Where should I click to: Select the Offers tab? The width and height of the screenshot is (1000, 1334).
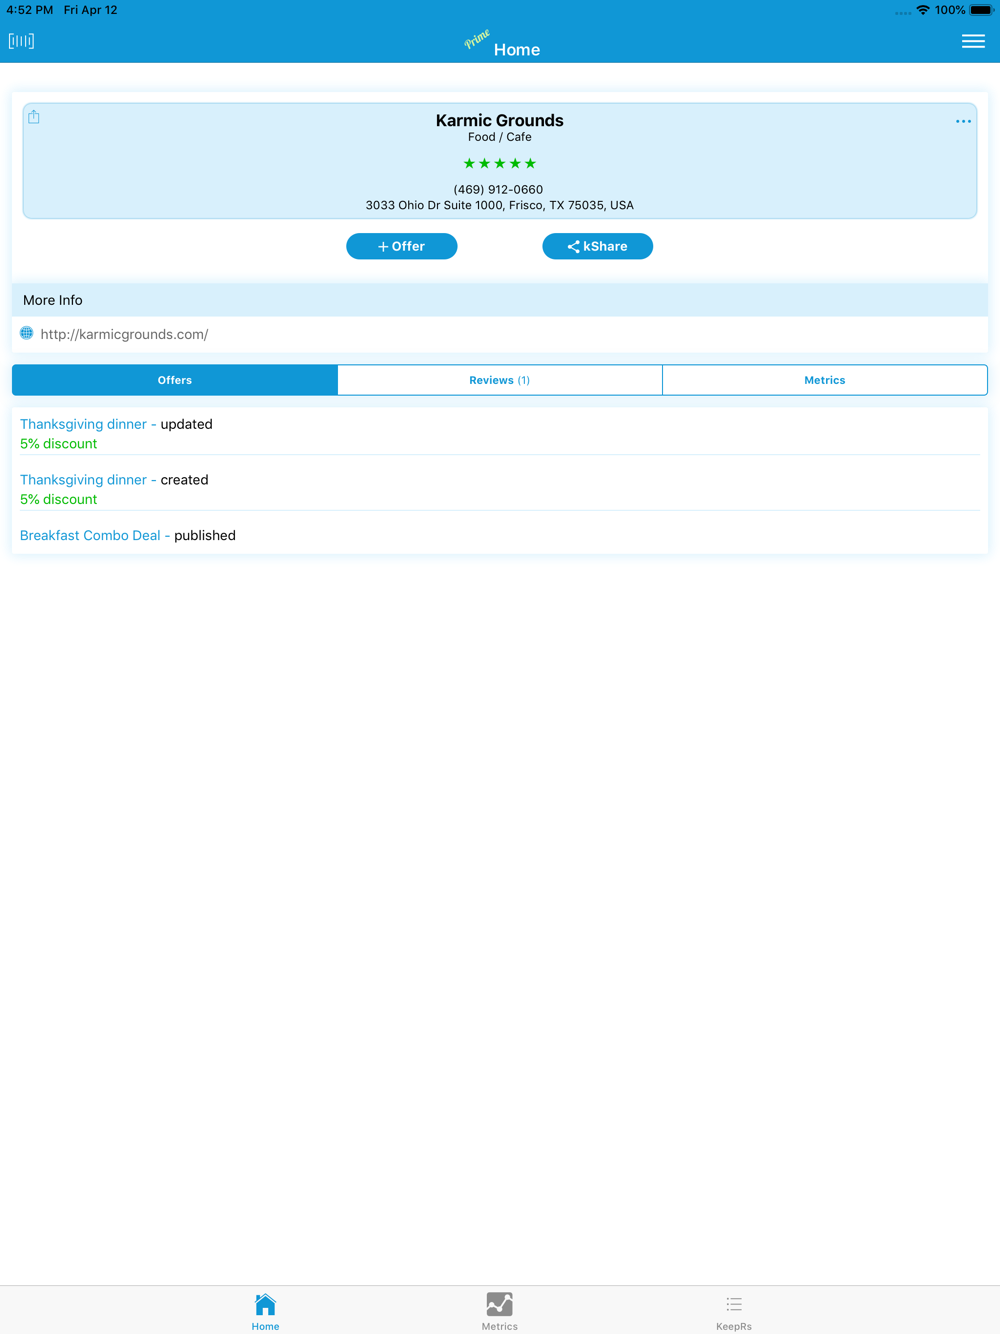point(175,380)
